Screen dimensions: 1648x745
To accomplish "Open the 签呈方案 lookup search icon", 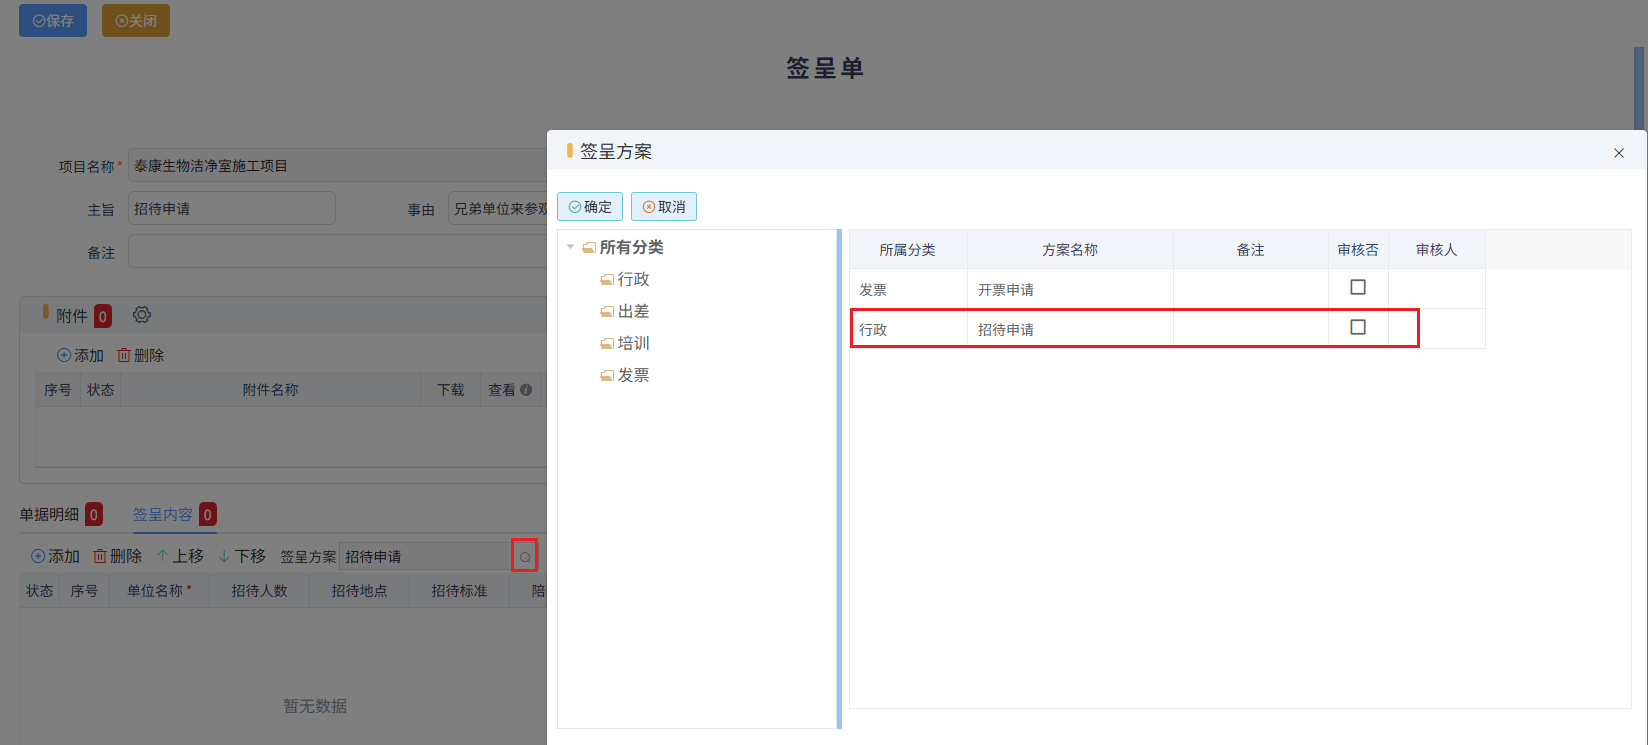I will (x=525, y=556).
